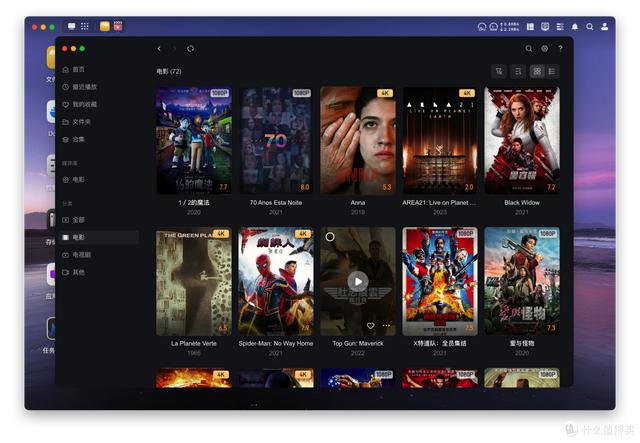The width and height of the screenshot is (640, 443).
Task: Open the filter options button
Action: (x=499, y=71)
